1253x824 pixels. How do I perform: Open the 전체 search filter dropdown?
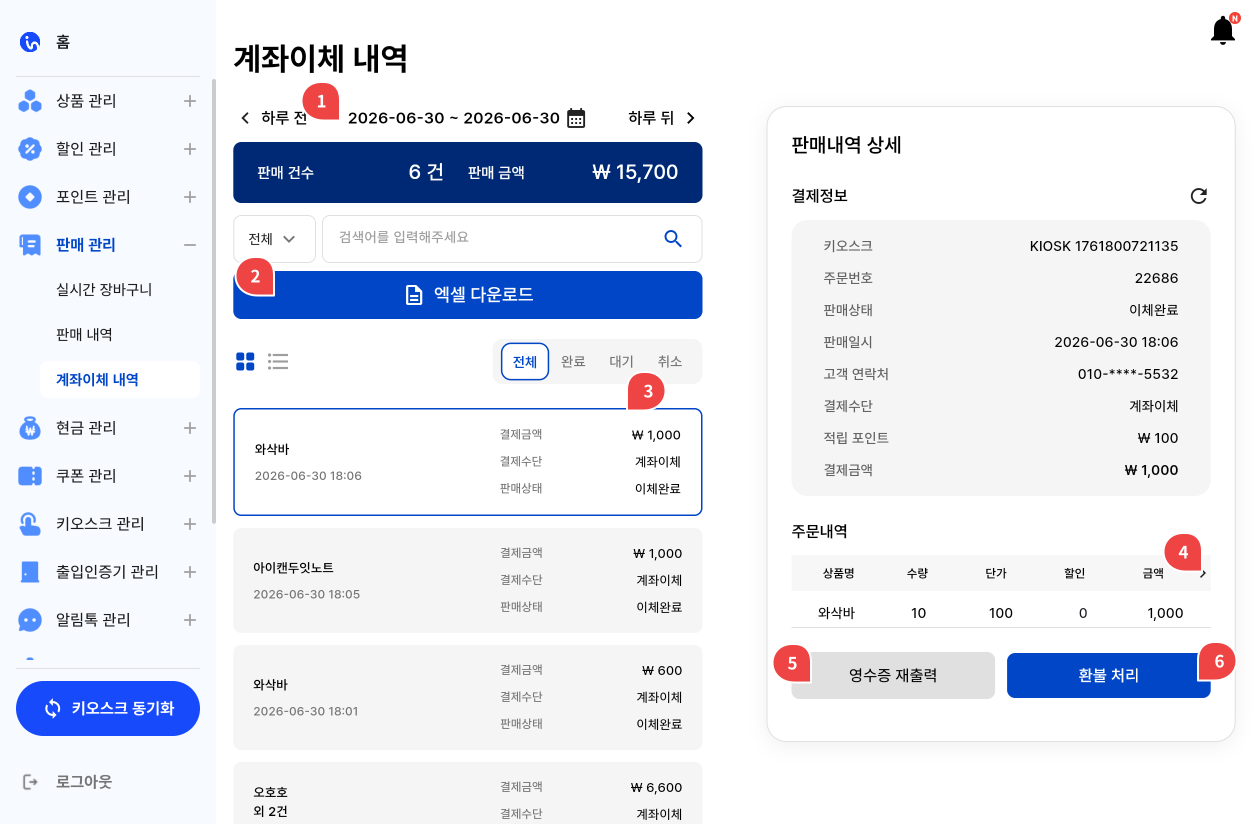click(x=274, y=239)
